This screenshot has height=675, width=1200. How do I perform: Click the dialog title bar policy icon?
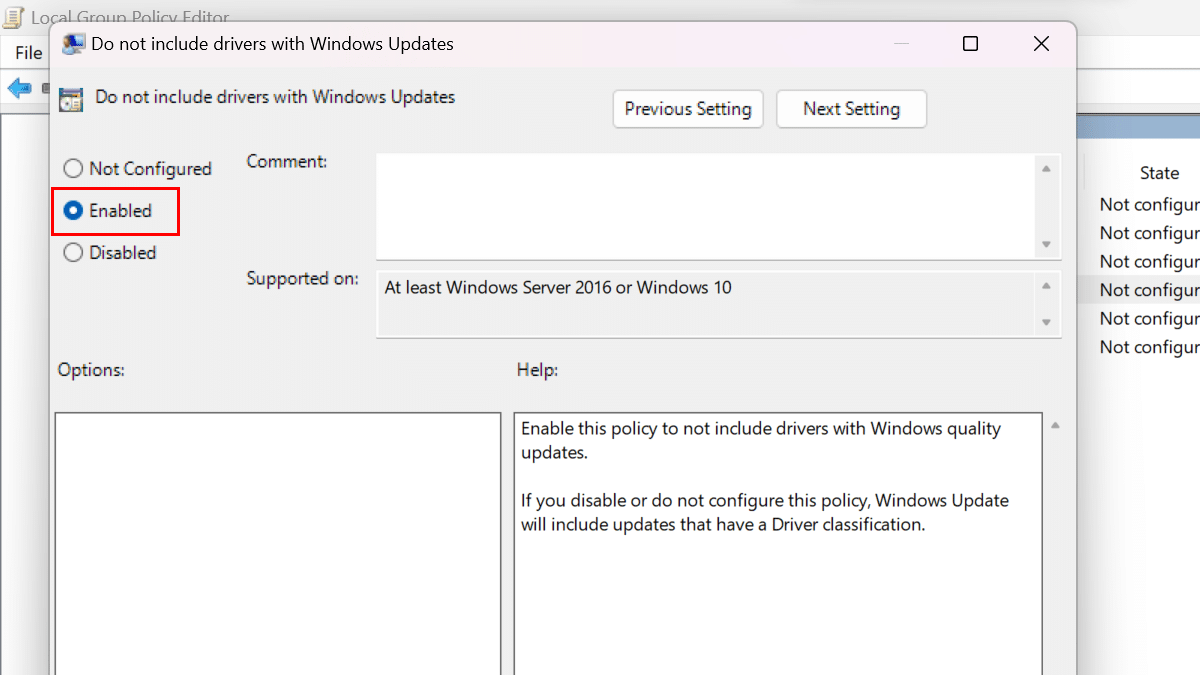pos(73,44)
